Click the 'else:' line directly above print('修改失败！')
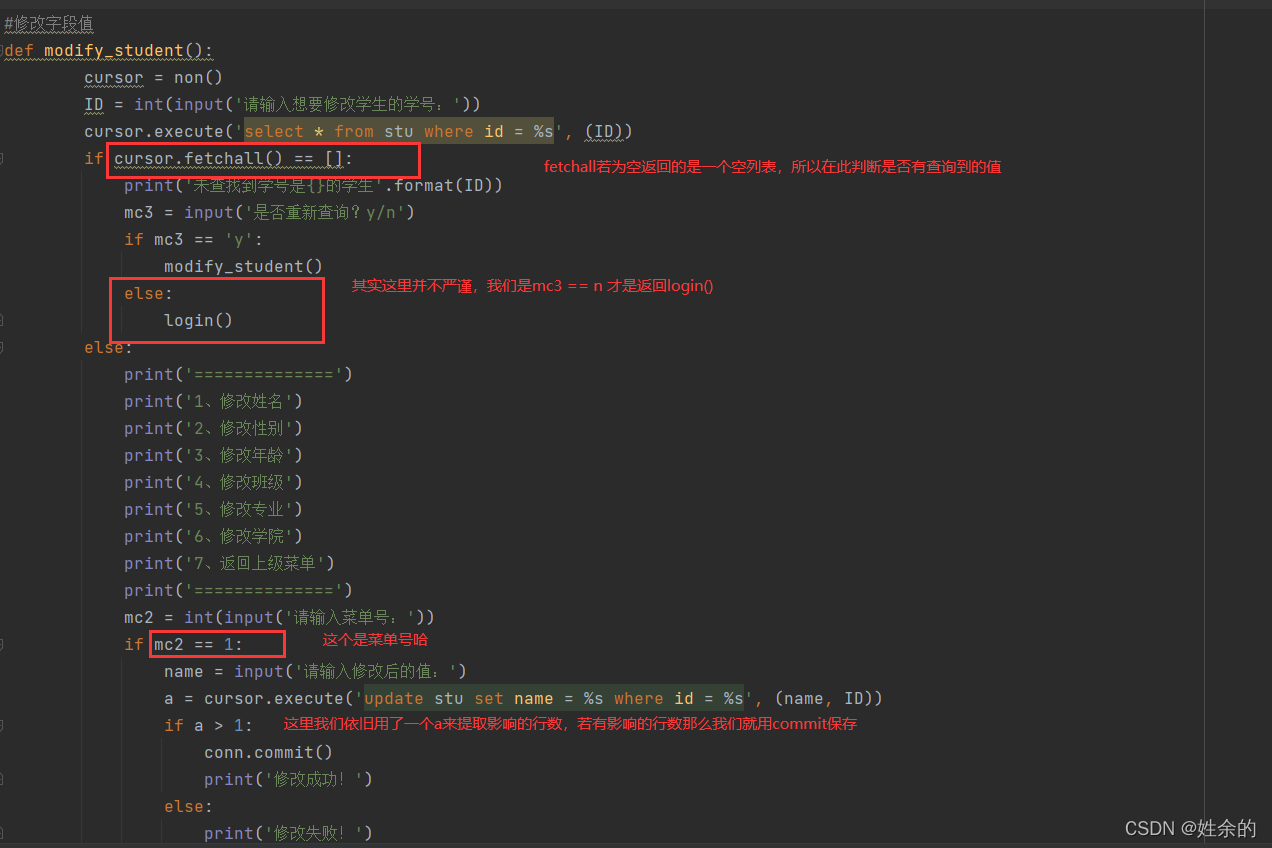The width and height of the screenshot is (1272, 848). [188, 806]
